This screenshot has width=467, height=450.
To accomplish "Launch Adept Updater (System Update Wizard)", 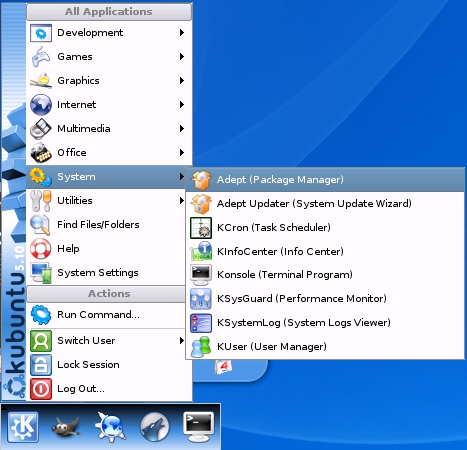I will [325, 204].
